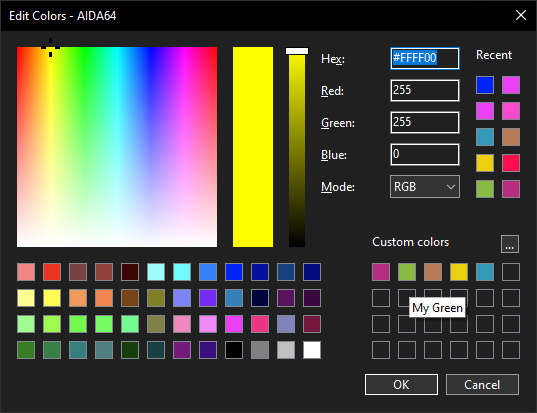Select the Hex value input field
Image resolution: width=537 pixels, height=413 pixels.
coord(425,58)
